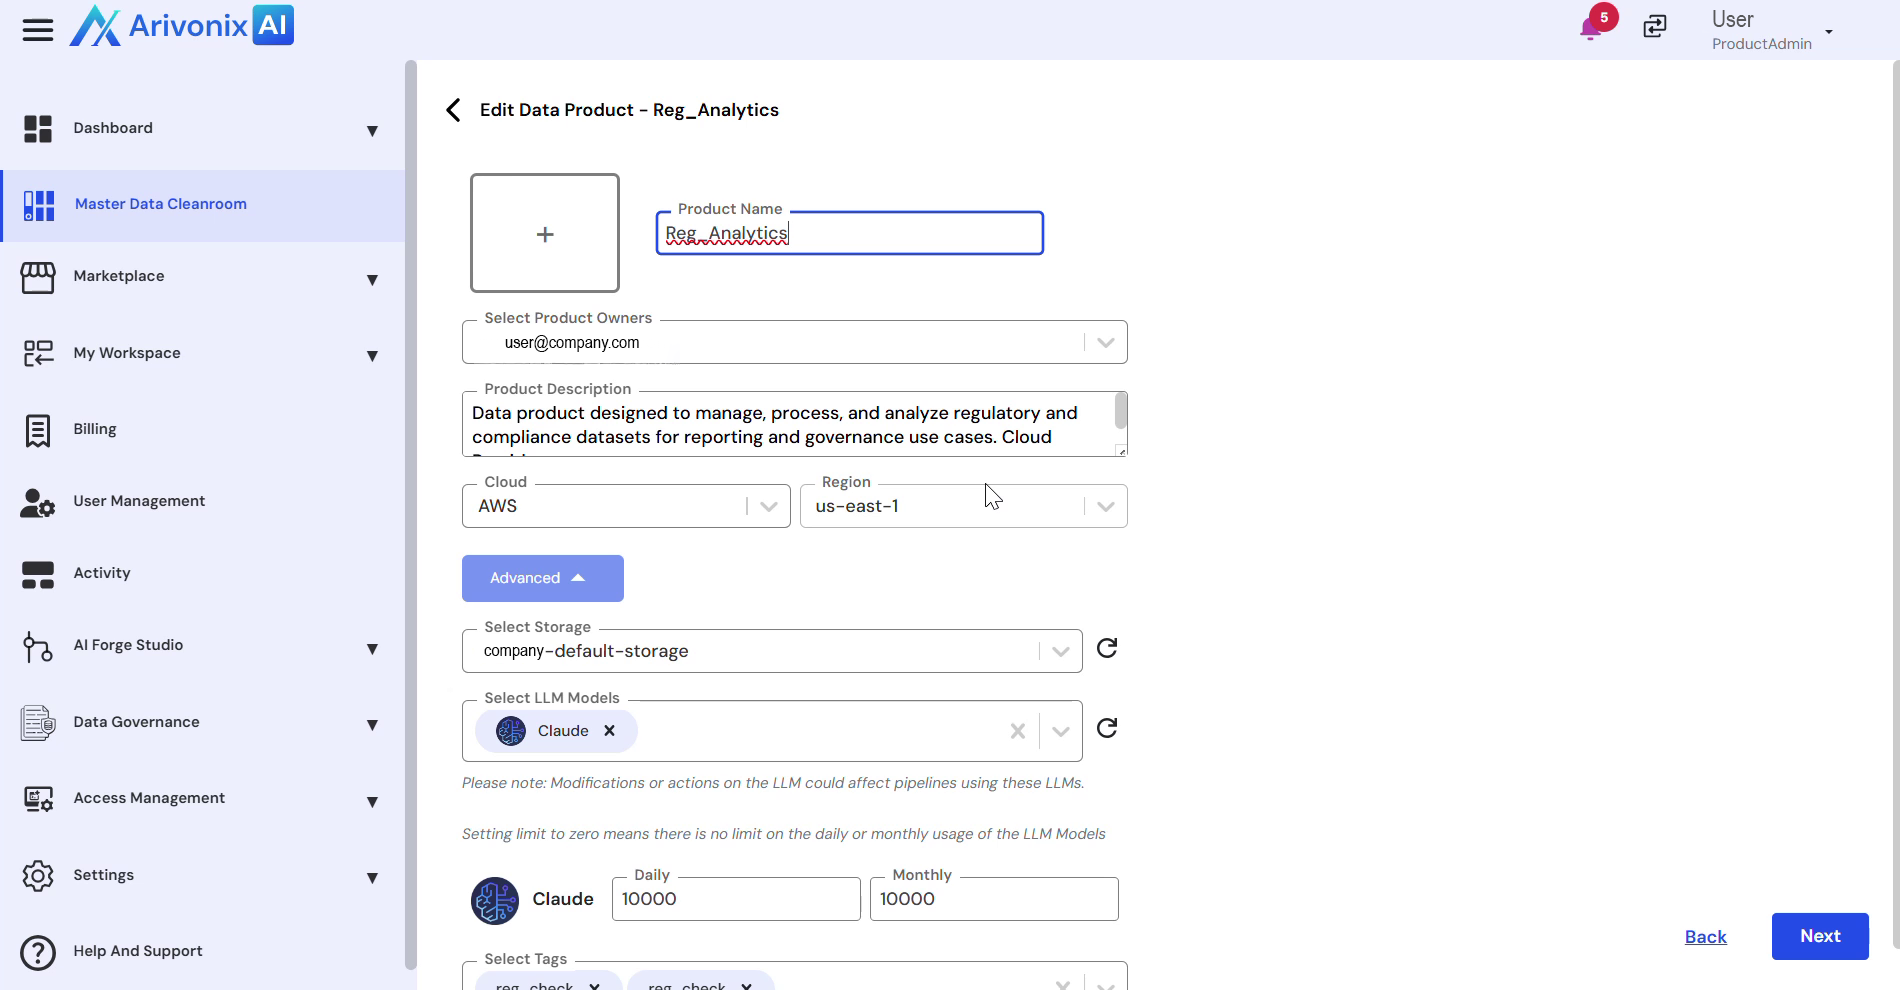Open the Cloud dropdown showing AWS
The height and width of the screenshot is (990, 1900).
point(768,506)
